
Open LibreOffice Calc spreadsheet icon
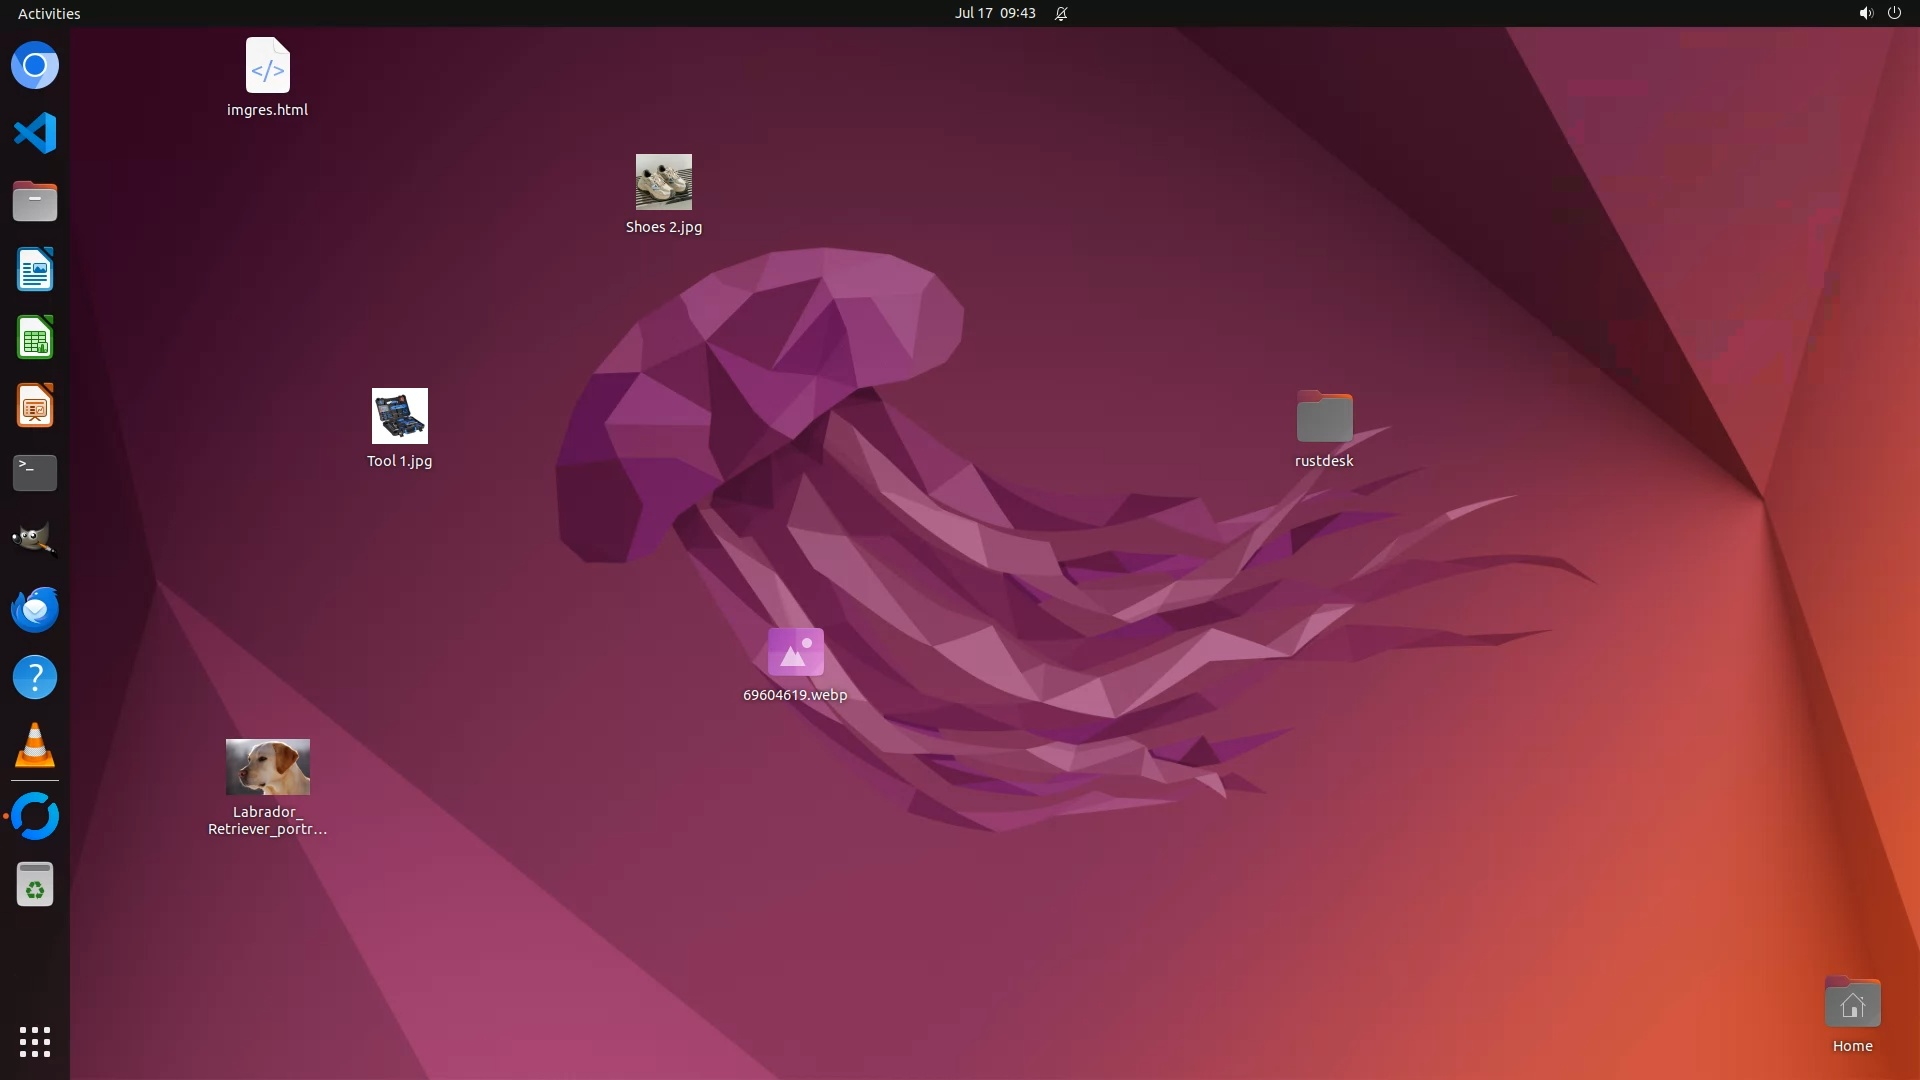point(35,338)
